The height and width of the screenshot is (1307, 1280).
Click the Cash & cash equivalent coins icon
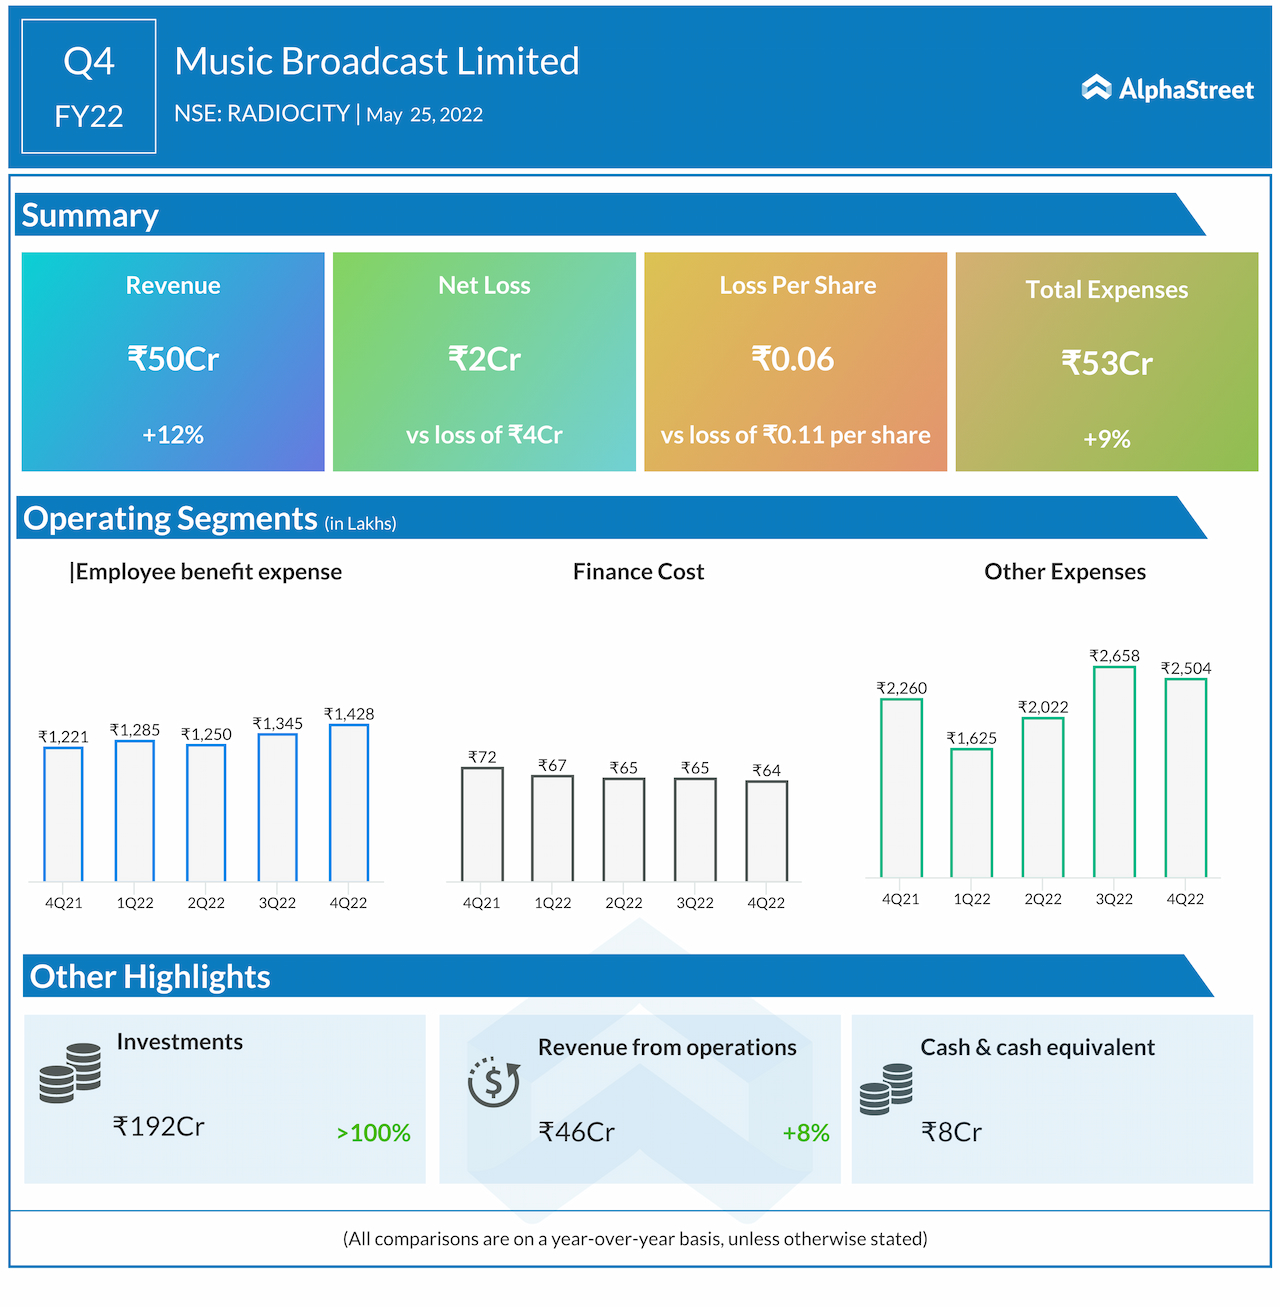(886, 1089)
